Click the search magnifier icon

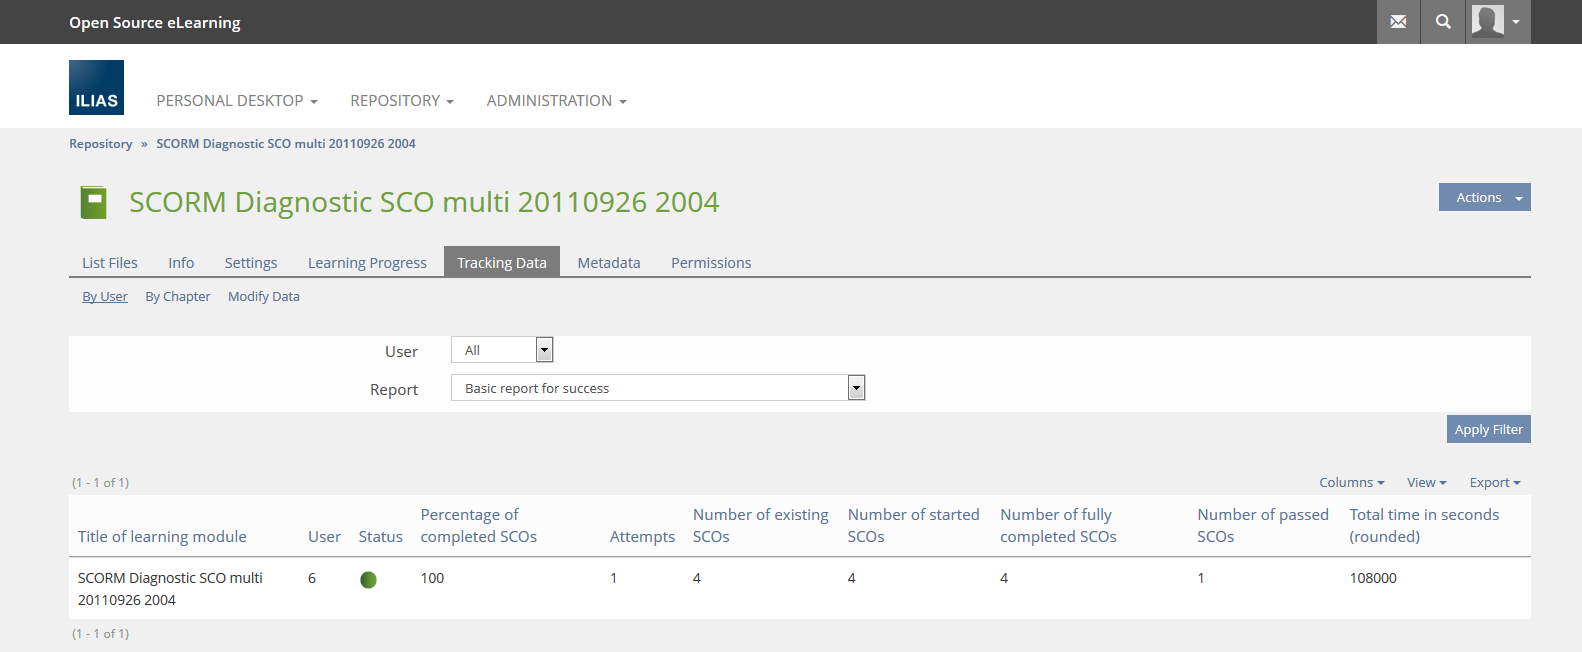point(1443,22)
